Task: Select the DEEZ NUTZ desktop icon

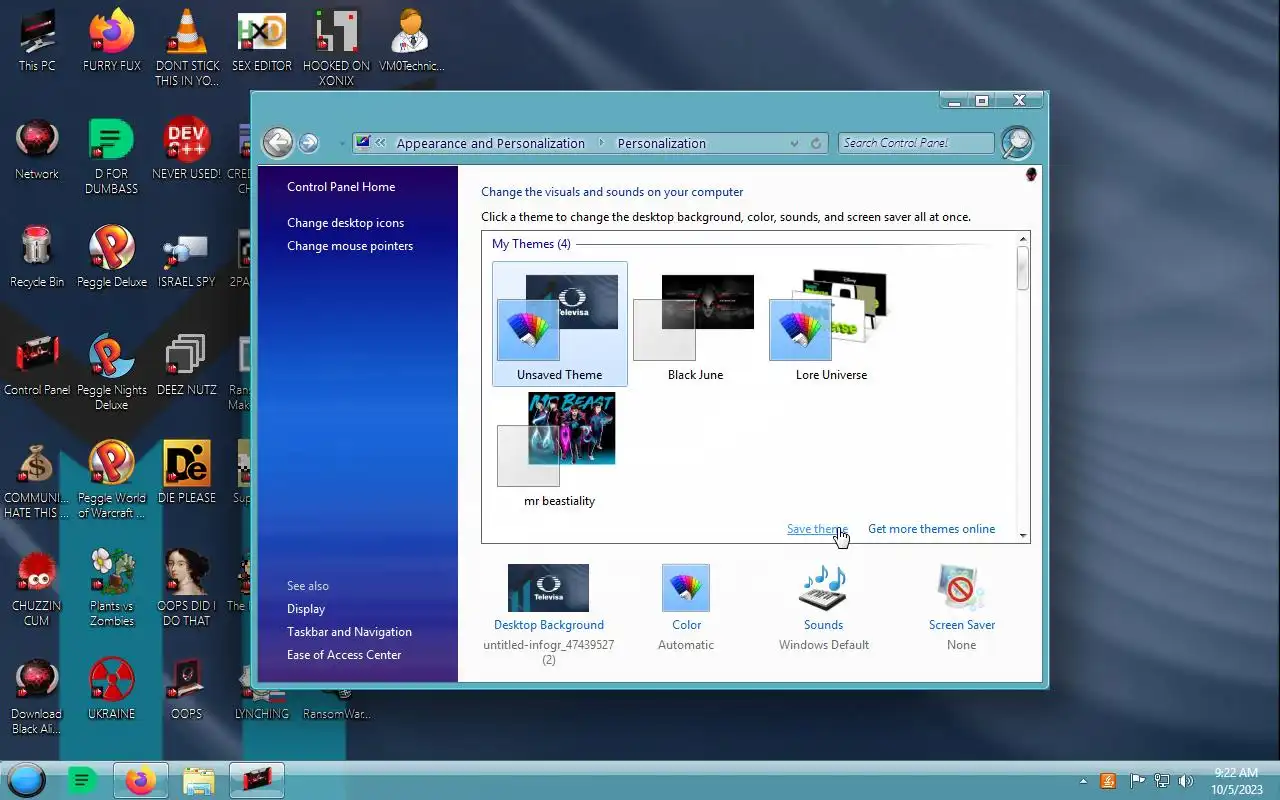Action: click(x=187, y=365)
